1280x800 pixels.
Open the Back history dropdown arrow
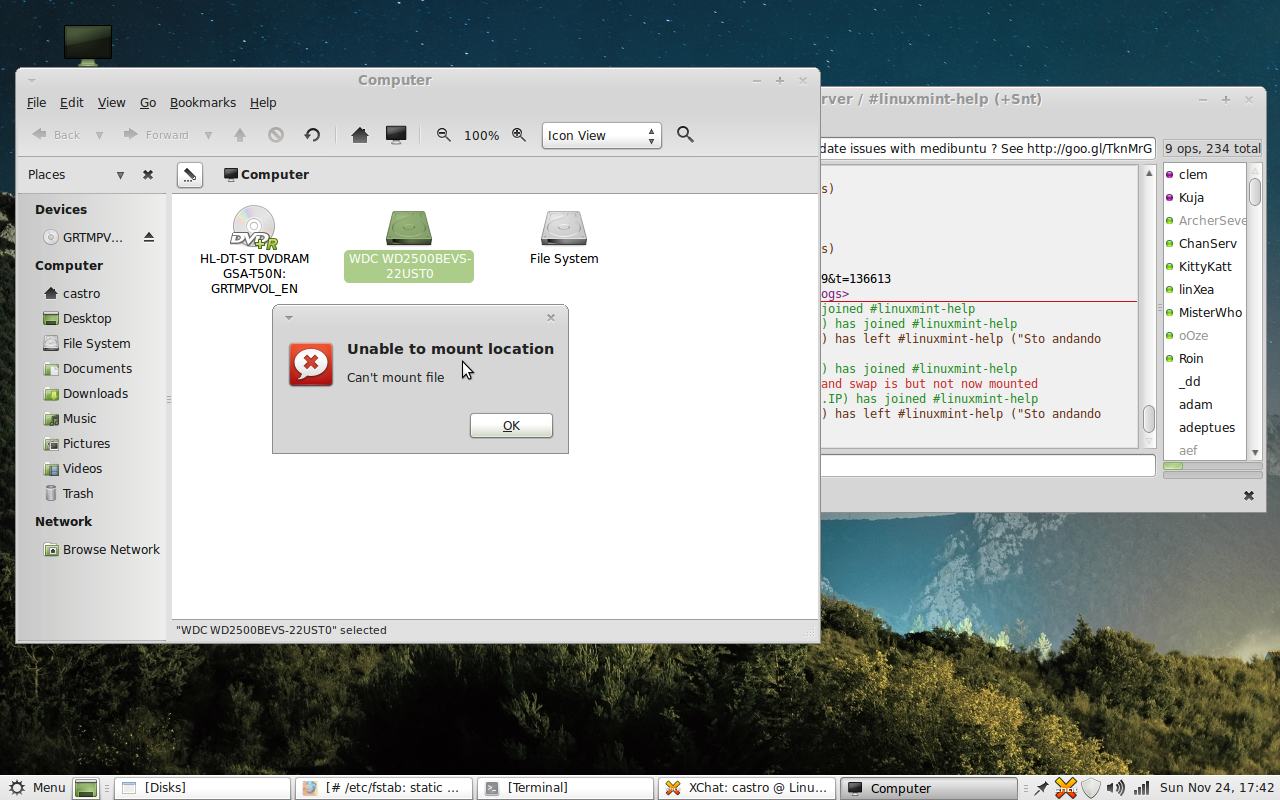point(99,135)
